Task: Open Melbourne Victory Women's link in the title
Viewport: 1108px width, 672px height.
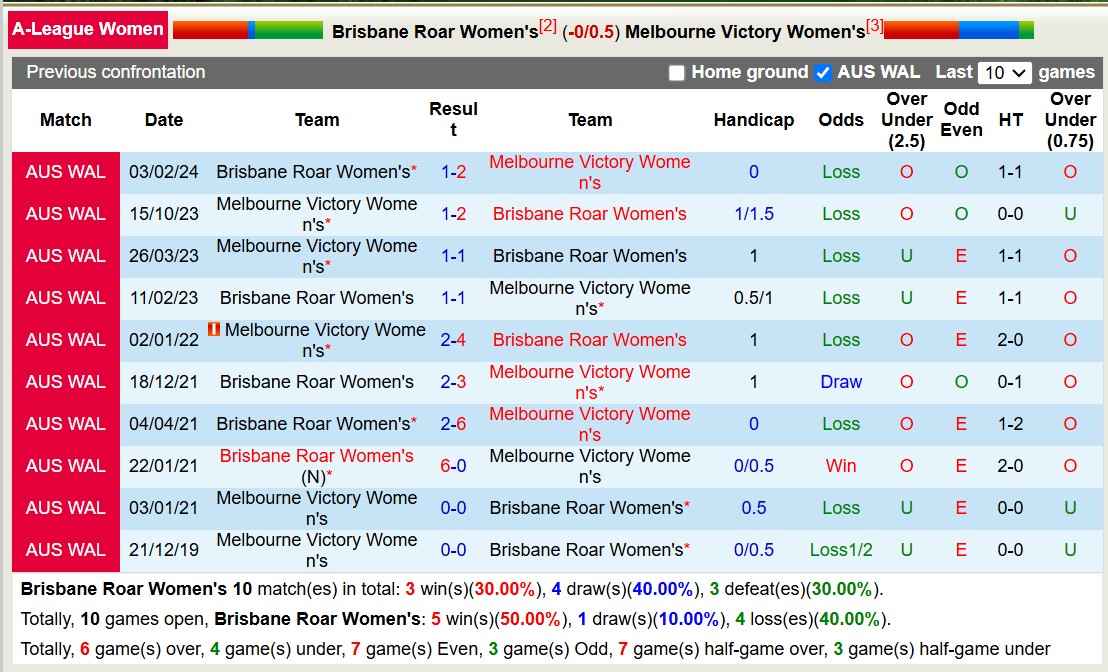Action: (743, 31)
